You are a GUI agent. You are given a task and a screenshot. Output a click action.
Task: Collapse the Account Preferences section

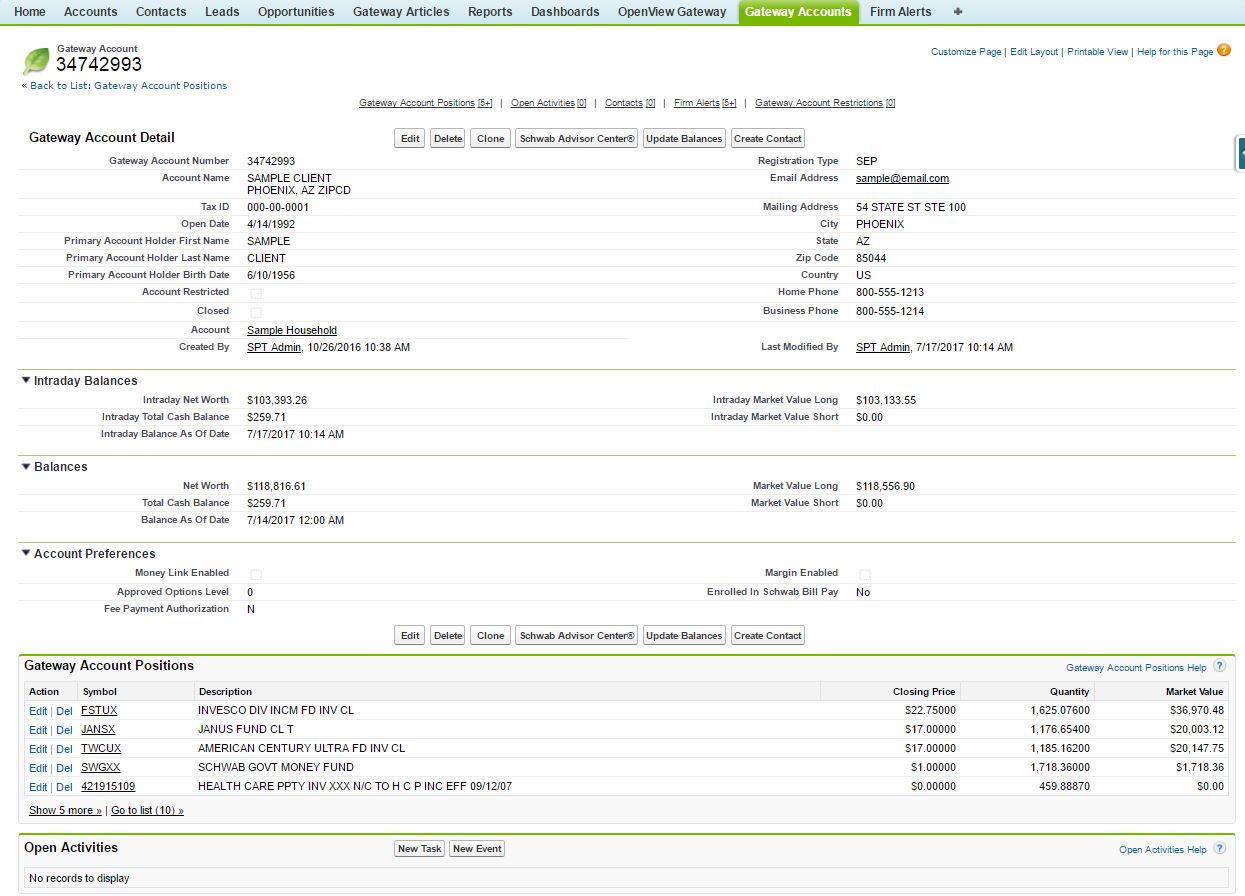pyautogui.click(x=26, y=553)
